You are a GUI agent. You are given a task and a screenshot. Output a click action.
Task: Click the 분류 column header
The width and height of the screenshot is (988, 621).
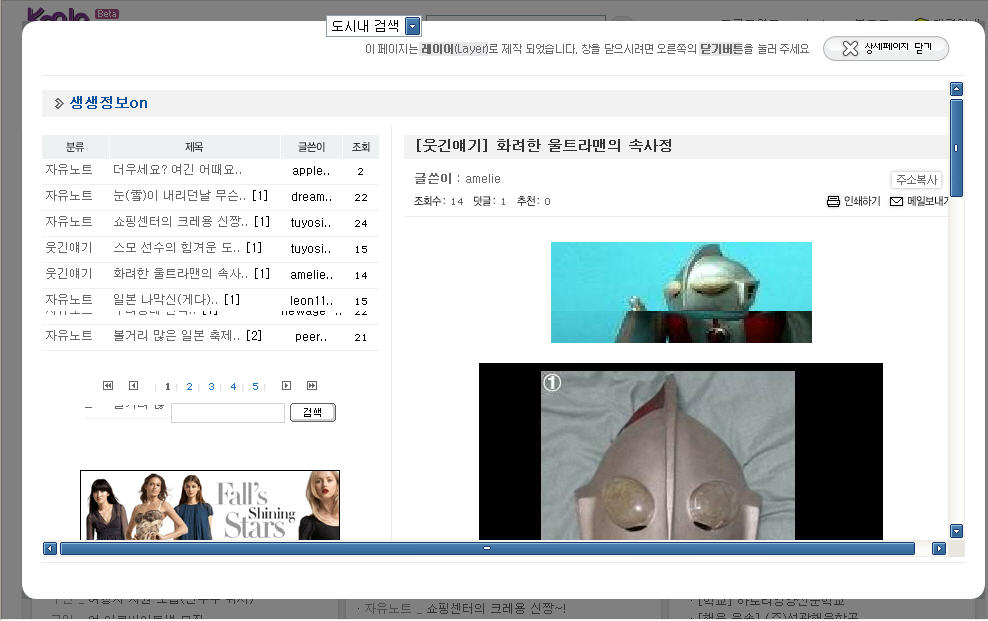[75, 147]
